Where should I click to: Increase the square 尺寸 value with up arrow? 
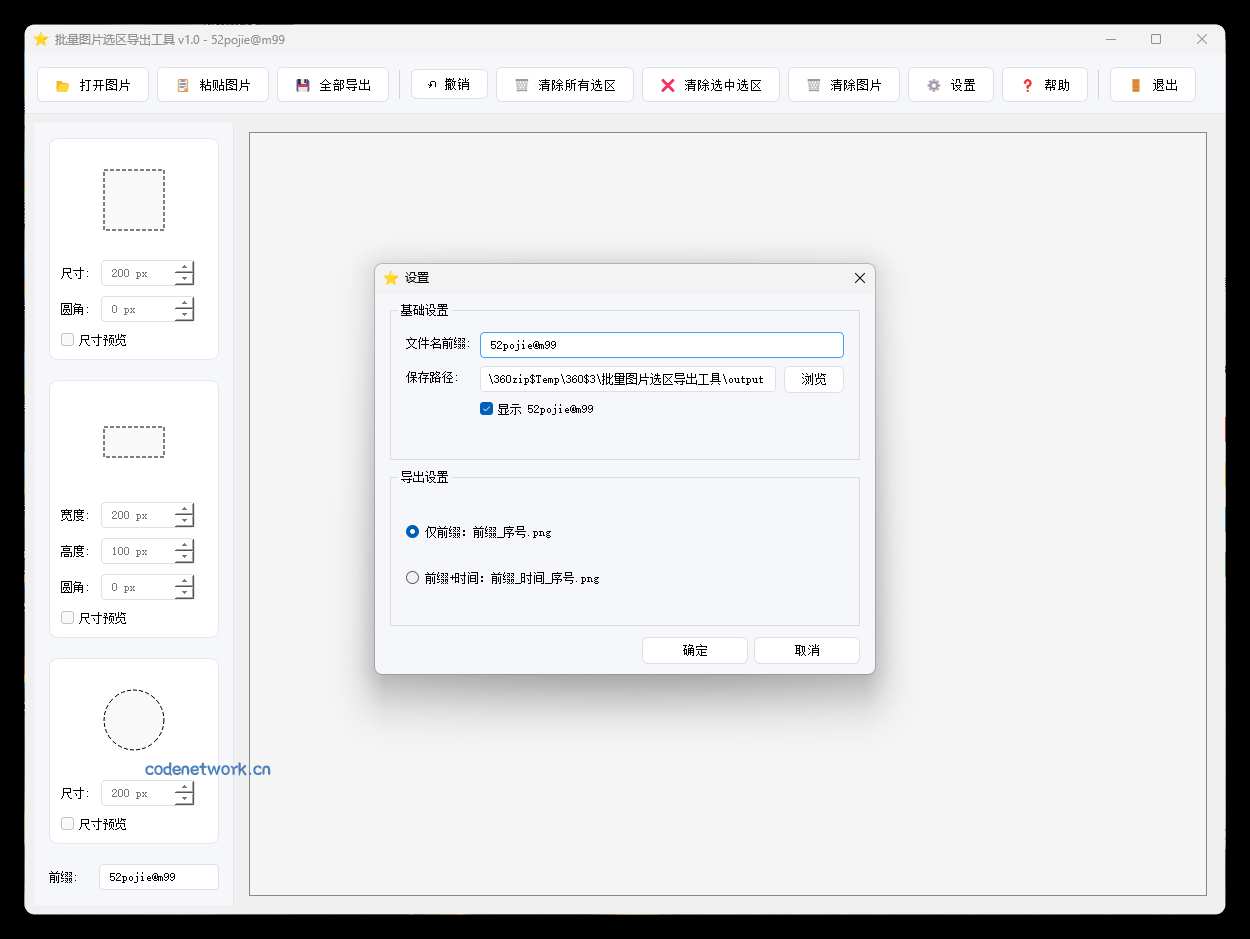coord(184,268)
